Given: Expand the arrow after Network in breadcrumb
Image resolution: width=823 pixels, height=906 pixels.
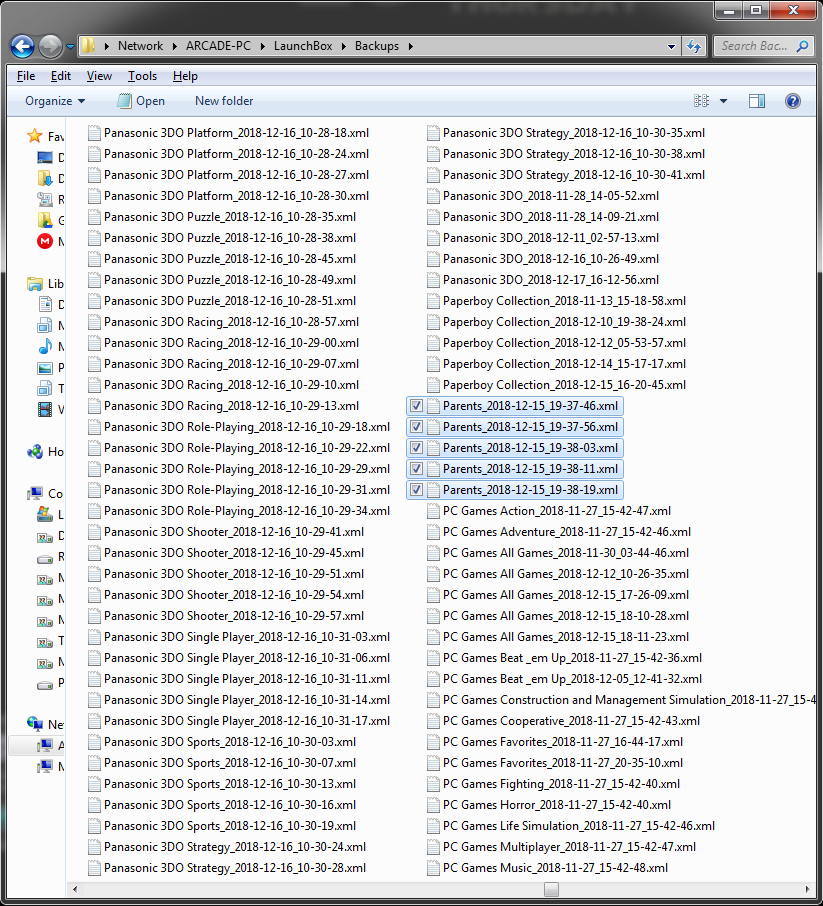Looking at the screenshot, I should pyautogui.click(x=175, y=46).
